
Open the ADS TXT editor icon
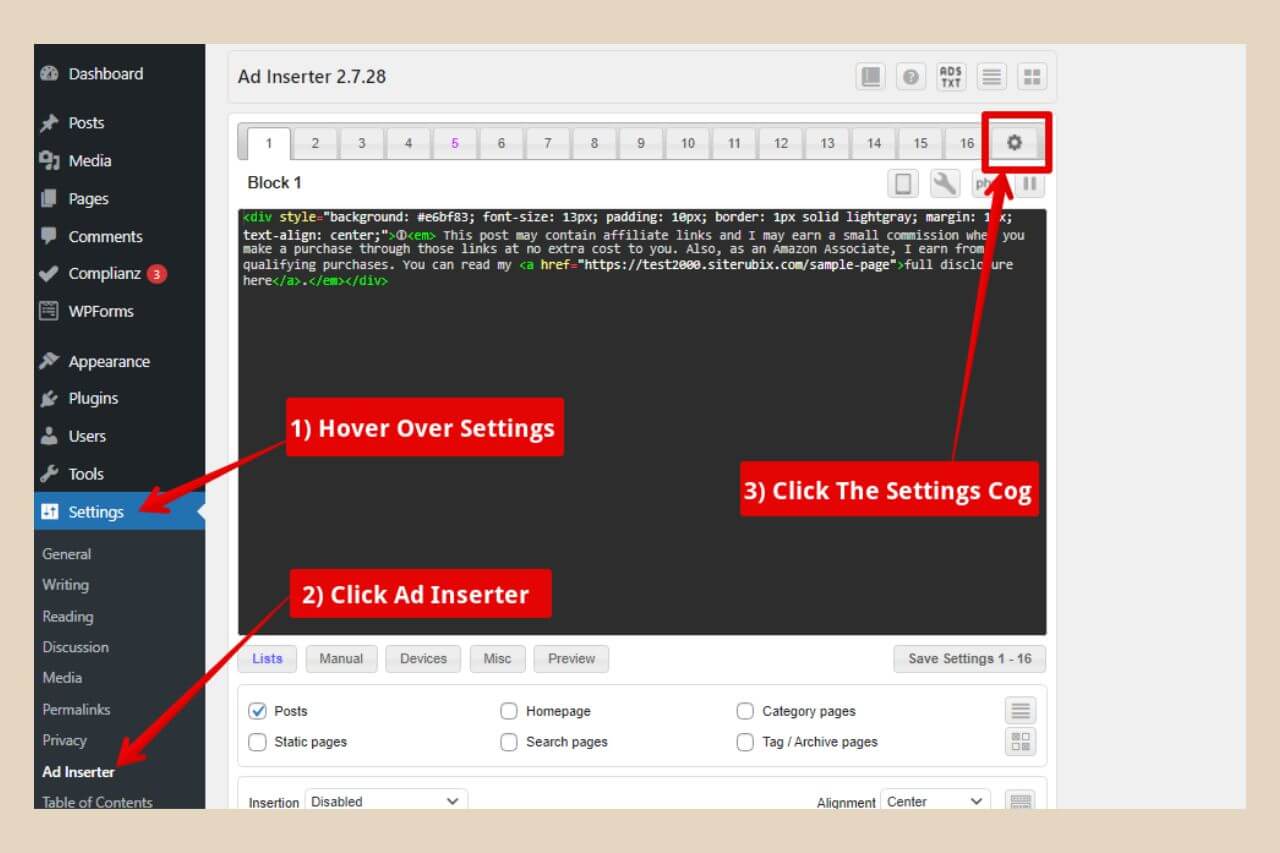pos(951,77)
